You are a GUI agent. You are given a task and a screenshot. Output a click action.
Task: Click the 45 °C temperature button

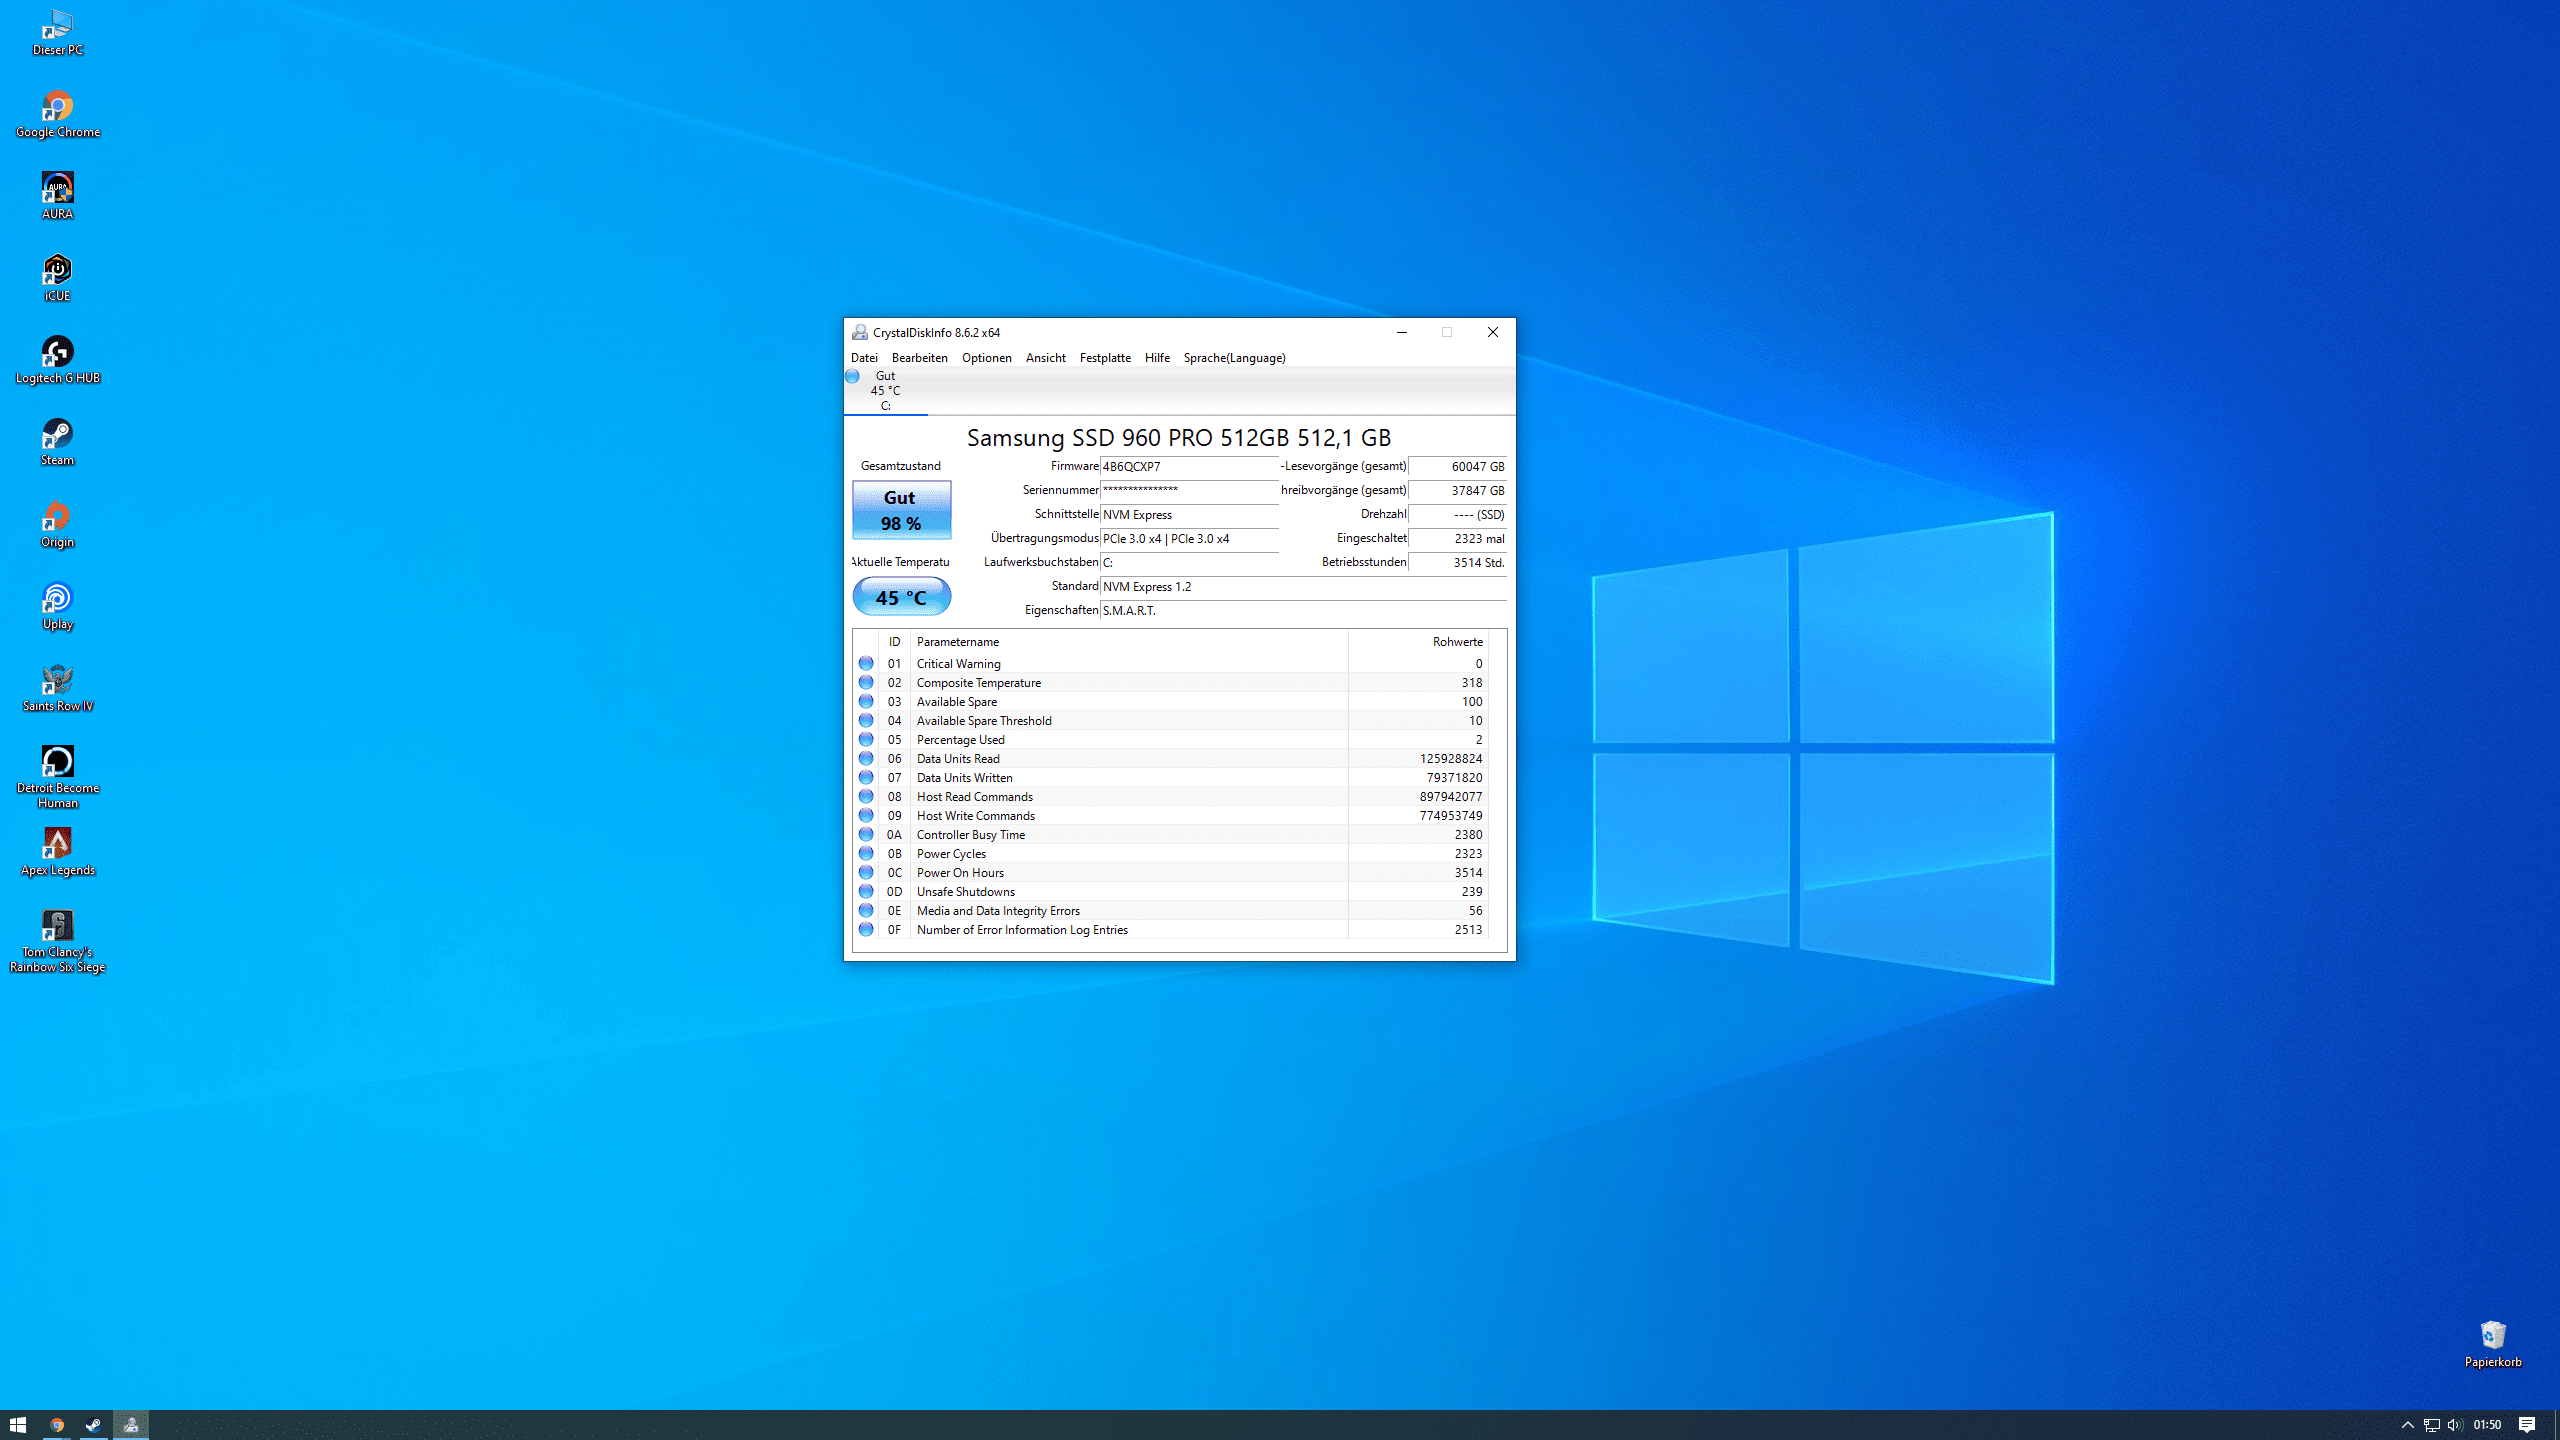901,597
